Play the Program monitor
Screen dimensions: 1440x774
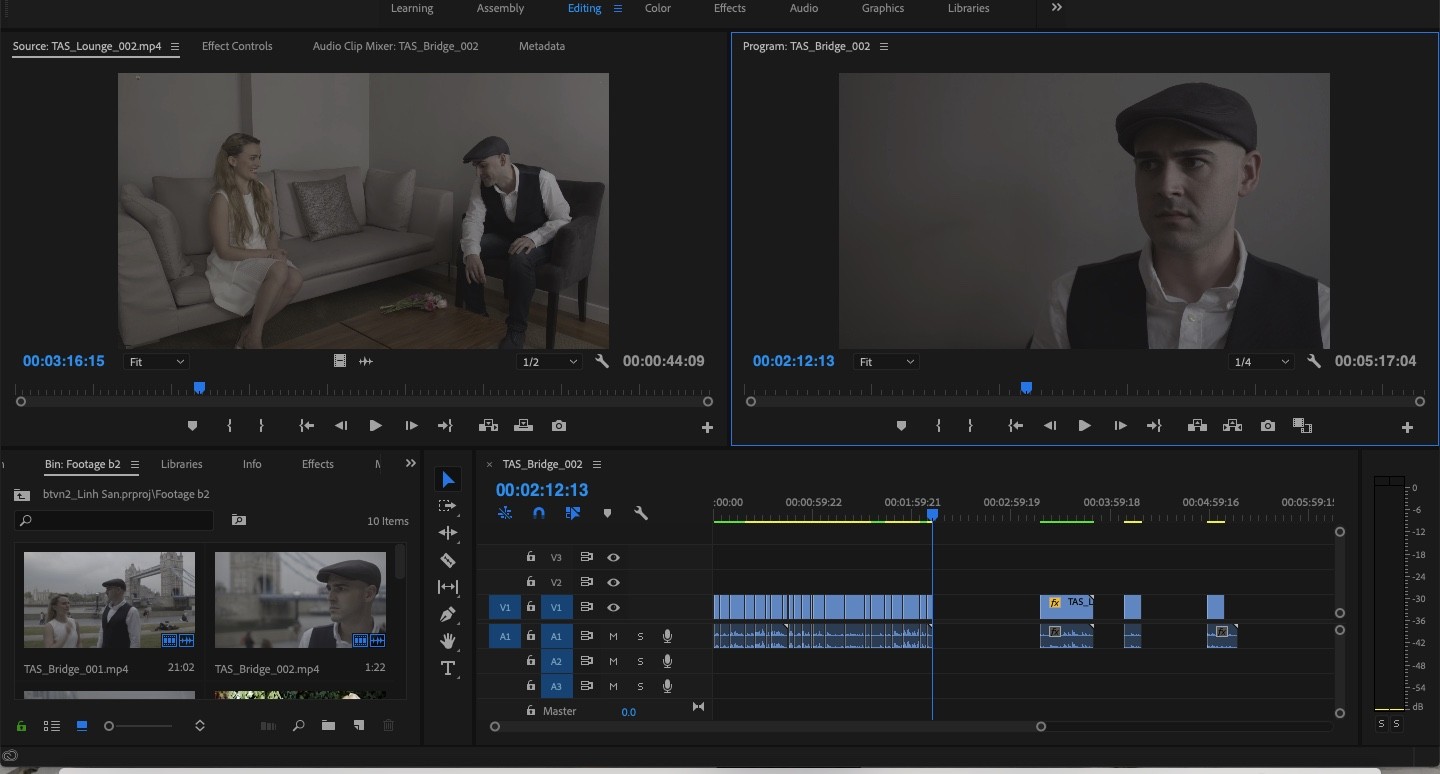point(1084,426)
